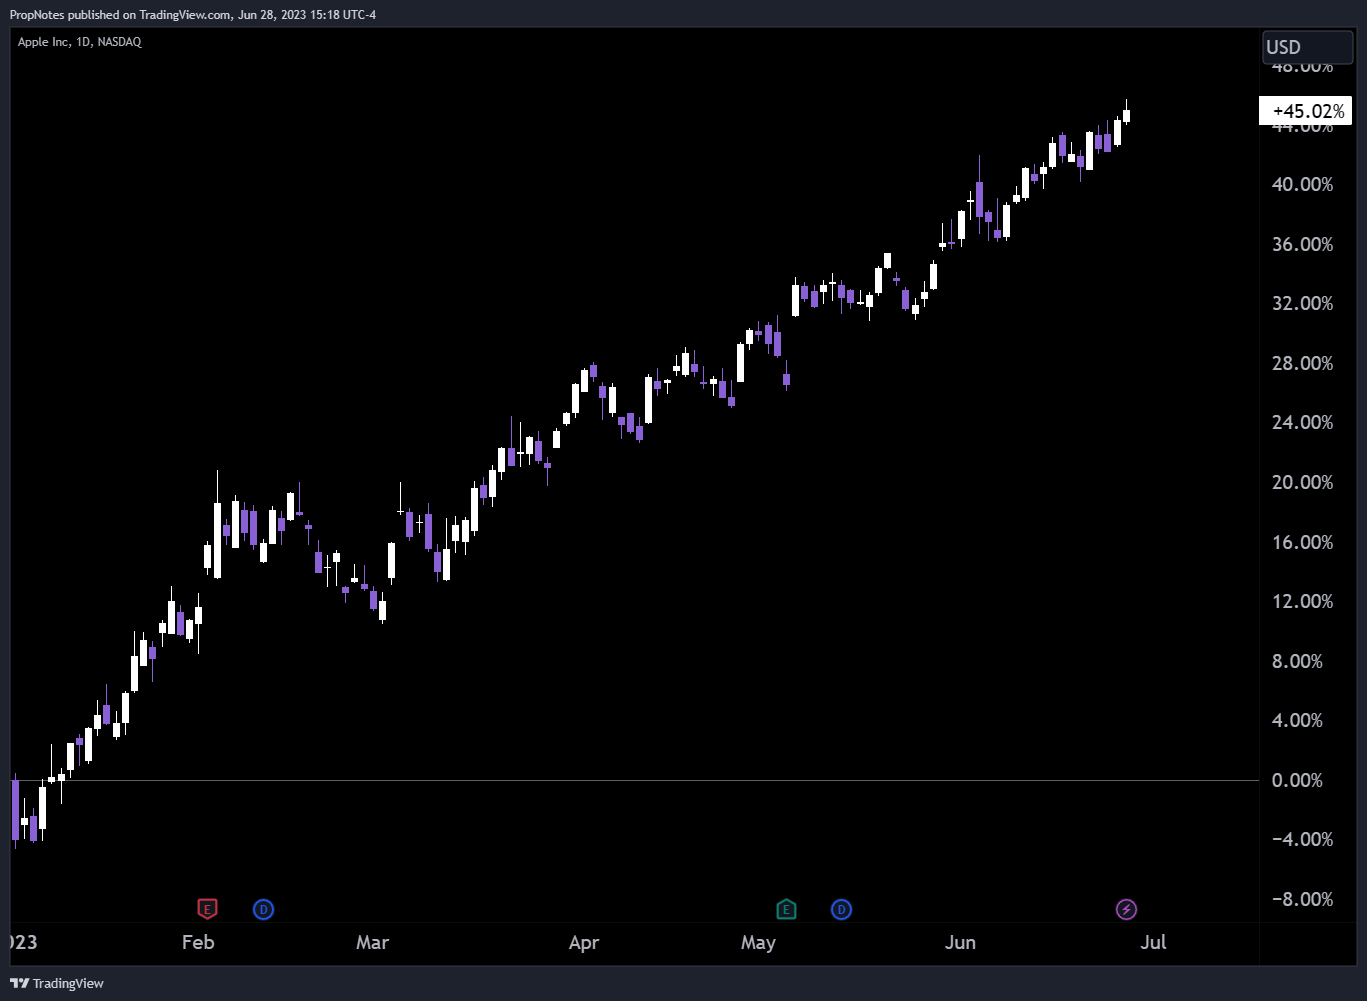The width and height of the screenshot is (1367, 1001).
Task: Click the 24.00% price scale label
Action: tap(1302, 422)
